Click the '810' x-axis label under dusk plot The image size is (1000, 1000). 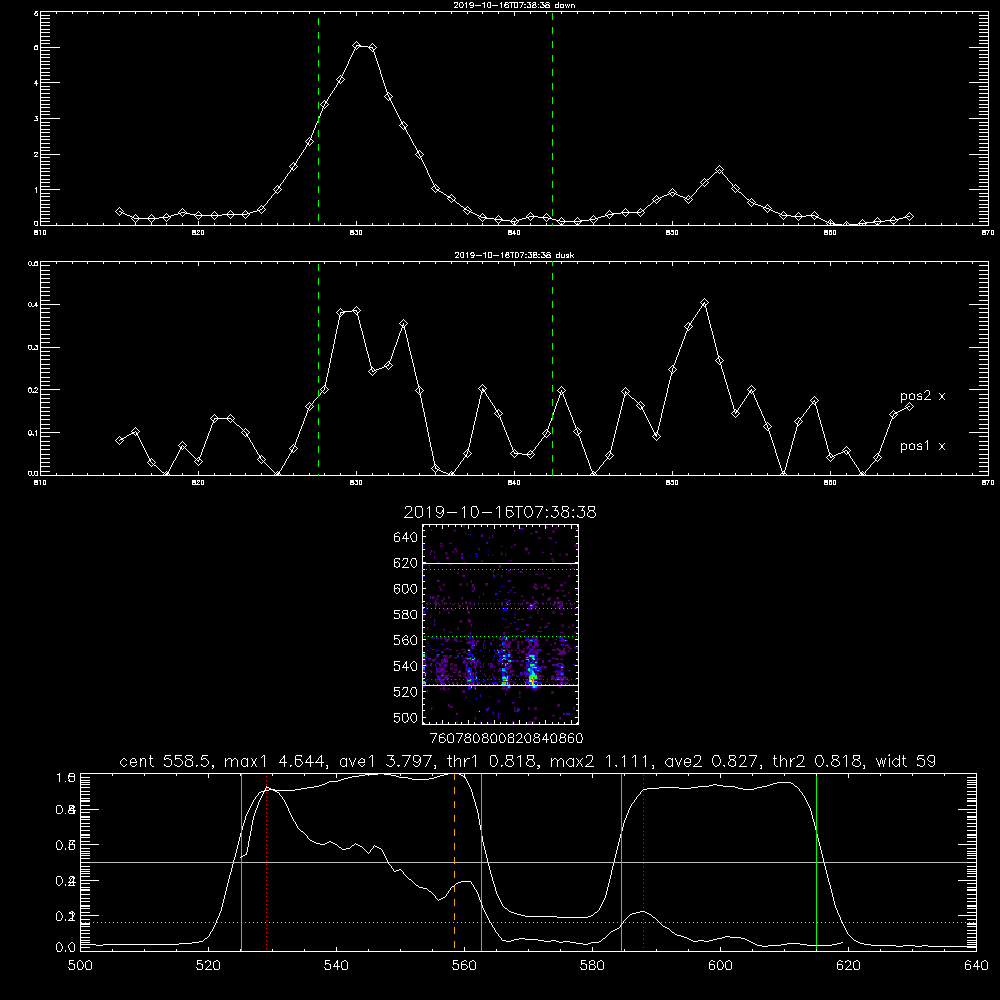pyautogui.click(x=40, y=483)
